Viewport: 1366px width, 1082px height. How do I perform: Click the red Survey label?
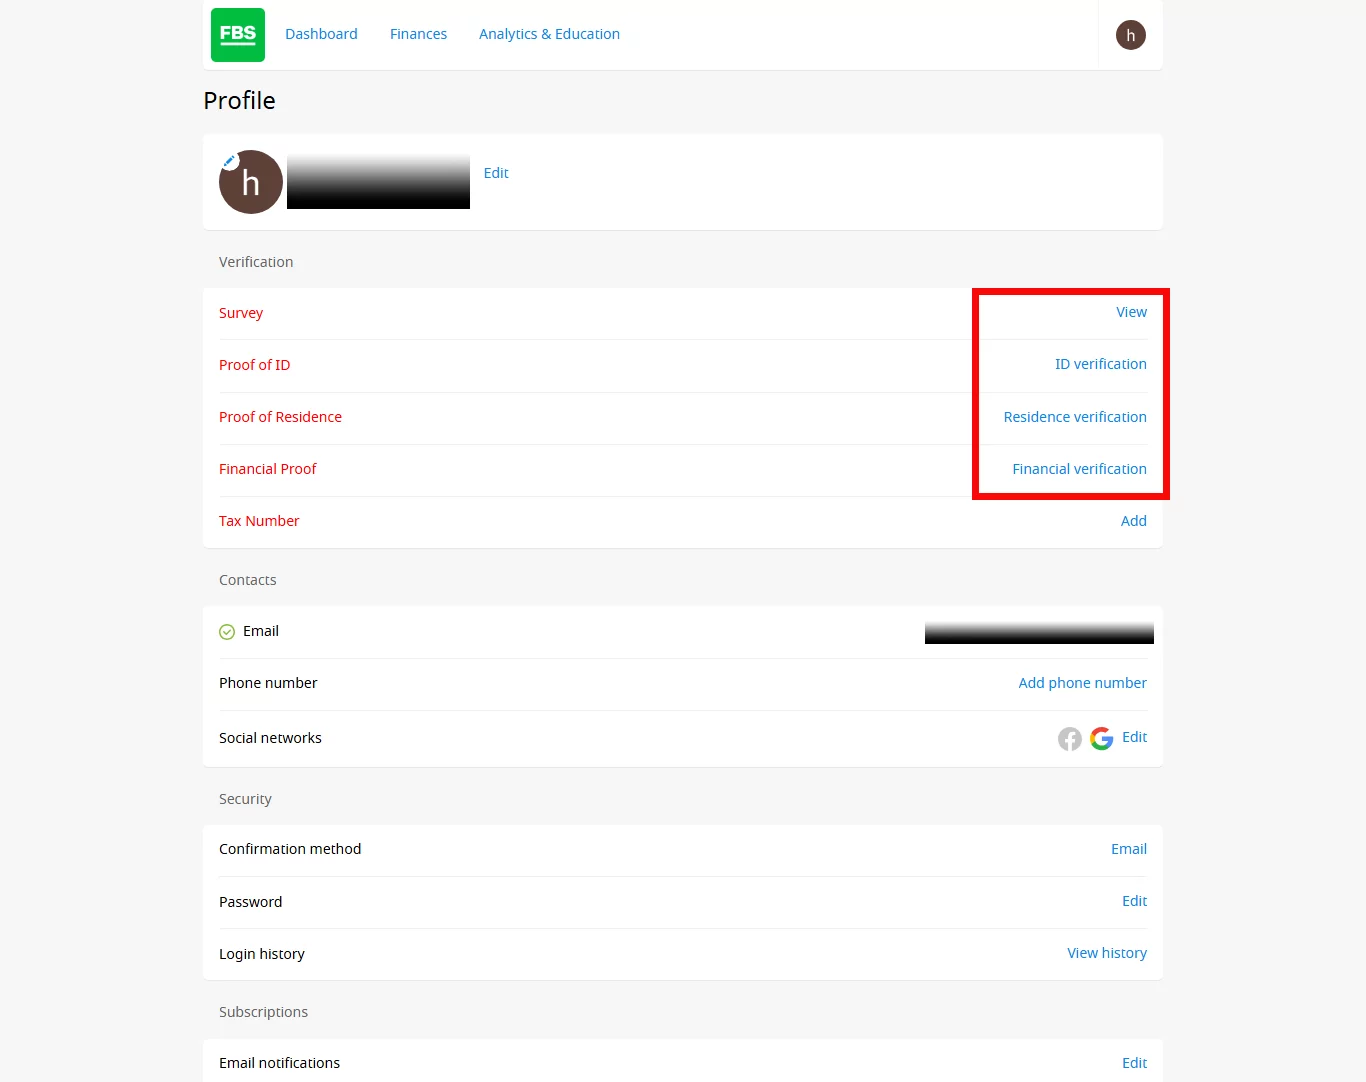coord(241,313)
